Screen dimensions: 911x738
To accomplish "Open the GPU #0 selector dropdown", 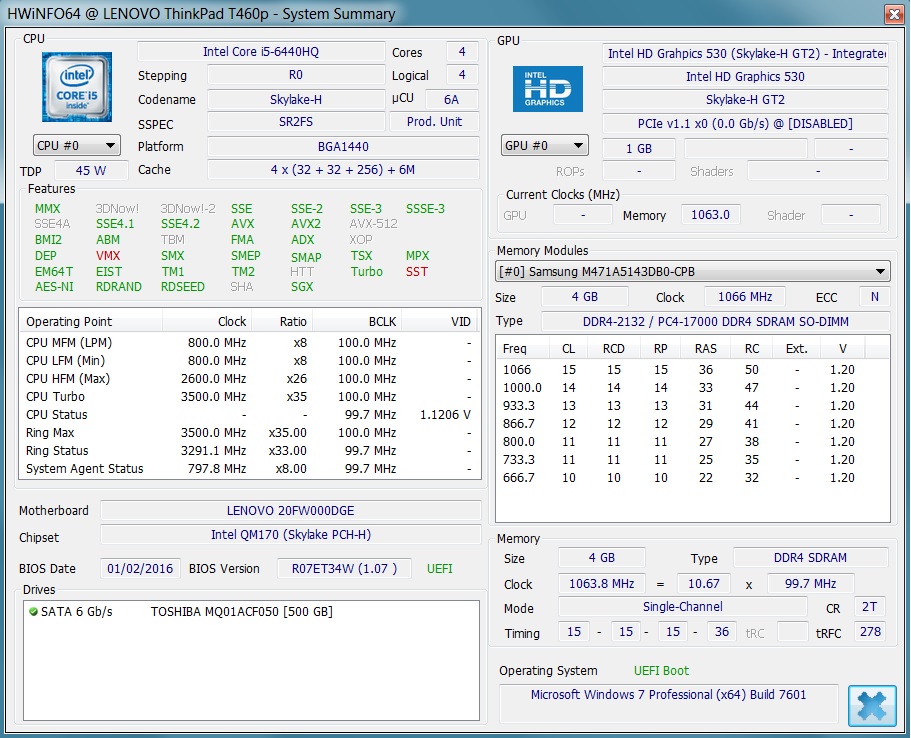I will click(545, 146).
